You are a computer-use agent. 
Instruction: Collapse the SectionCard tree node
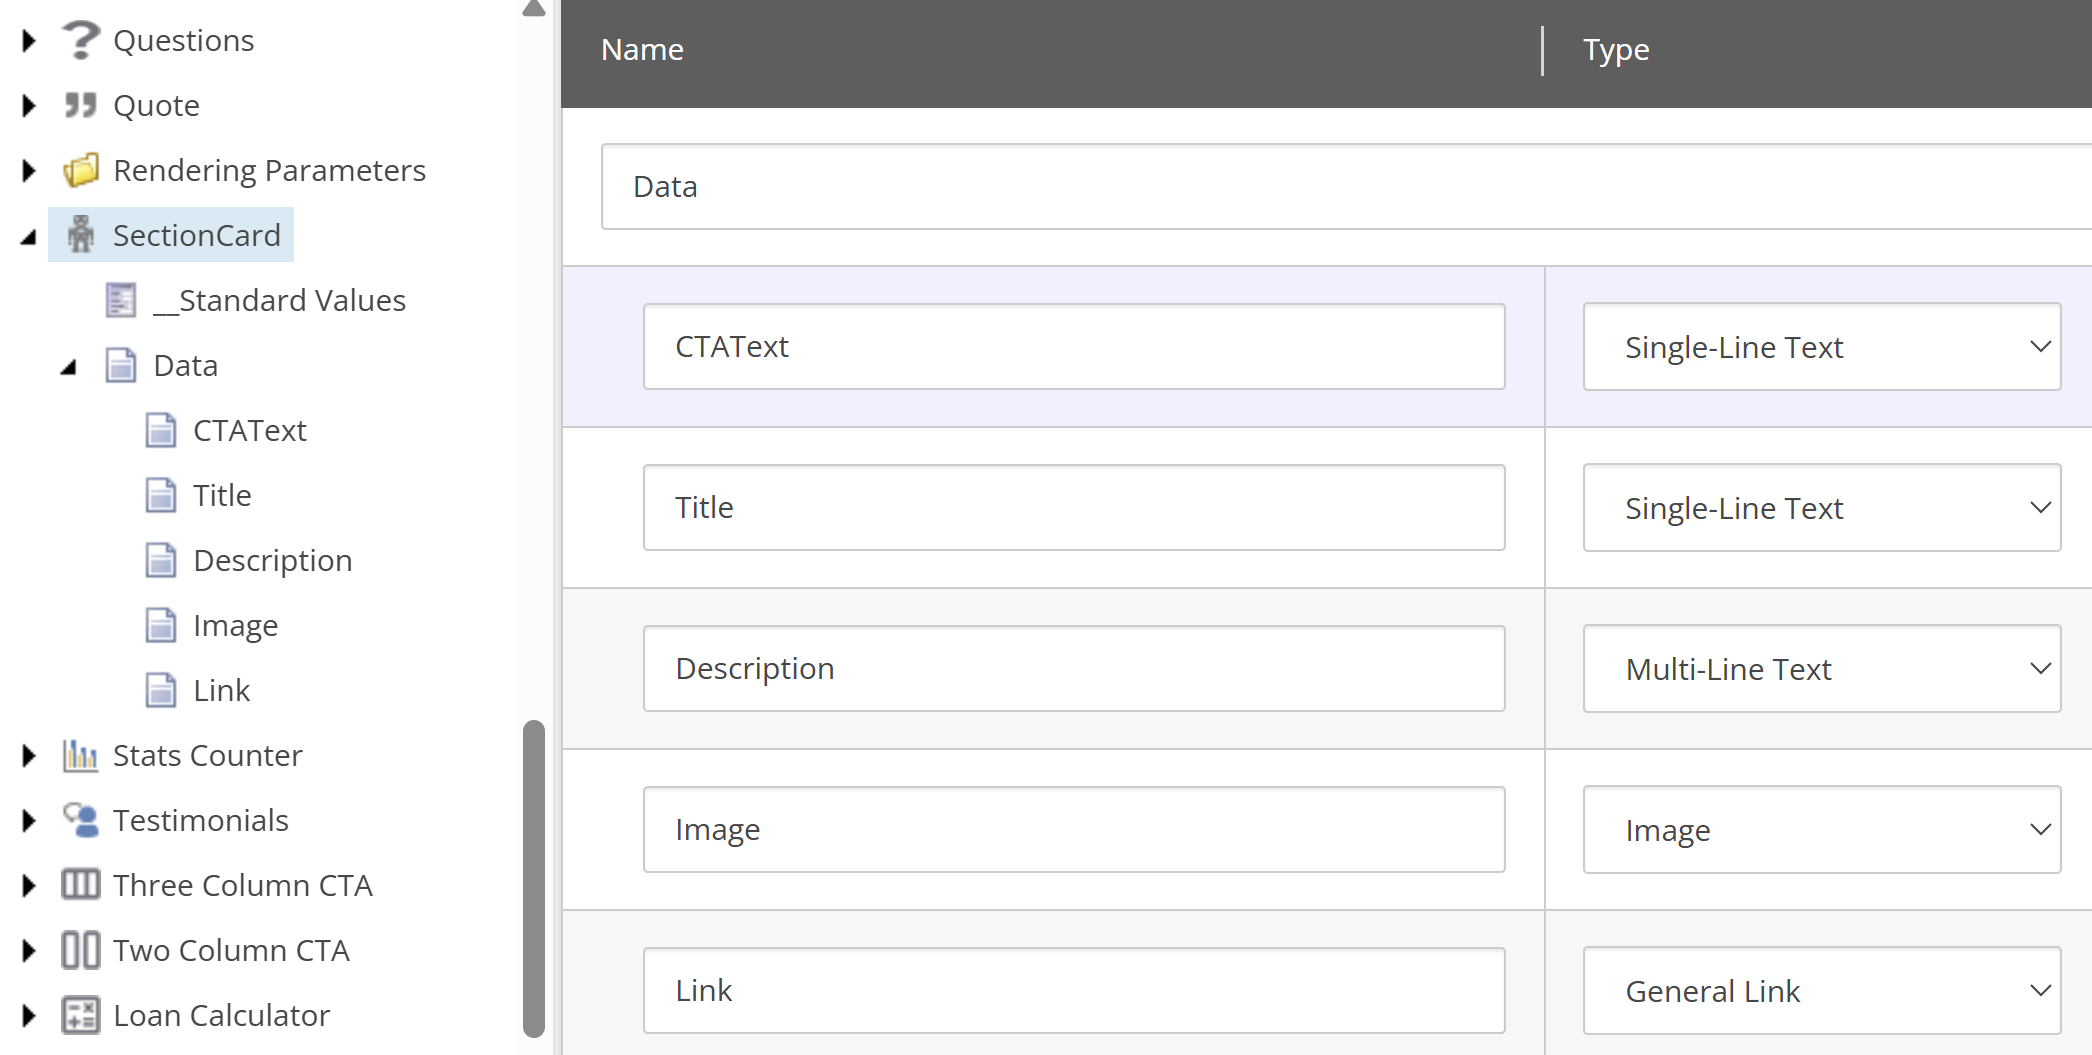tap(26, 234)
